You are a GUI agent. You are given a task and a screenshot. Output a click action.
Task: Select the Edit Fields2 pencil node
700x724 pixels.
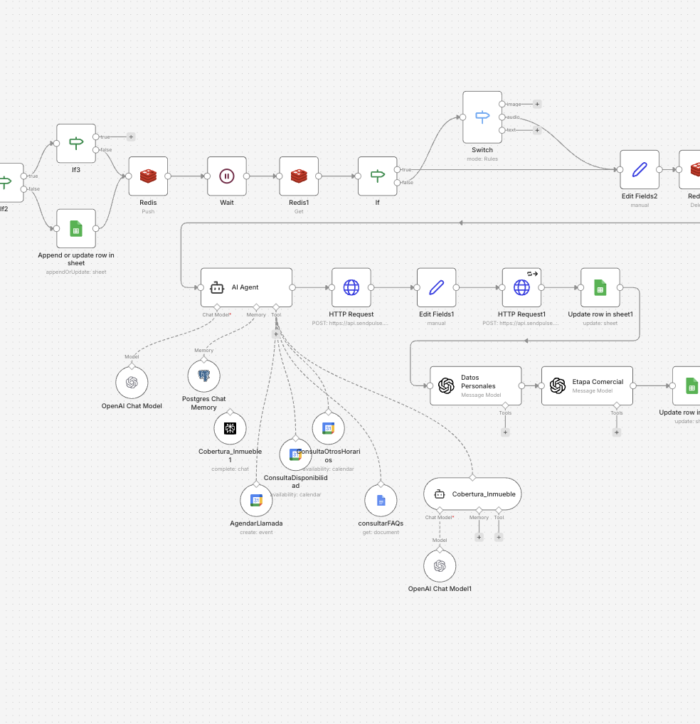click(639, 170)
